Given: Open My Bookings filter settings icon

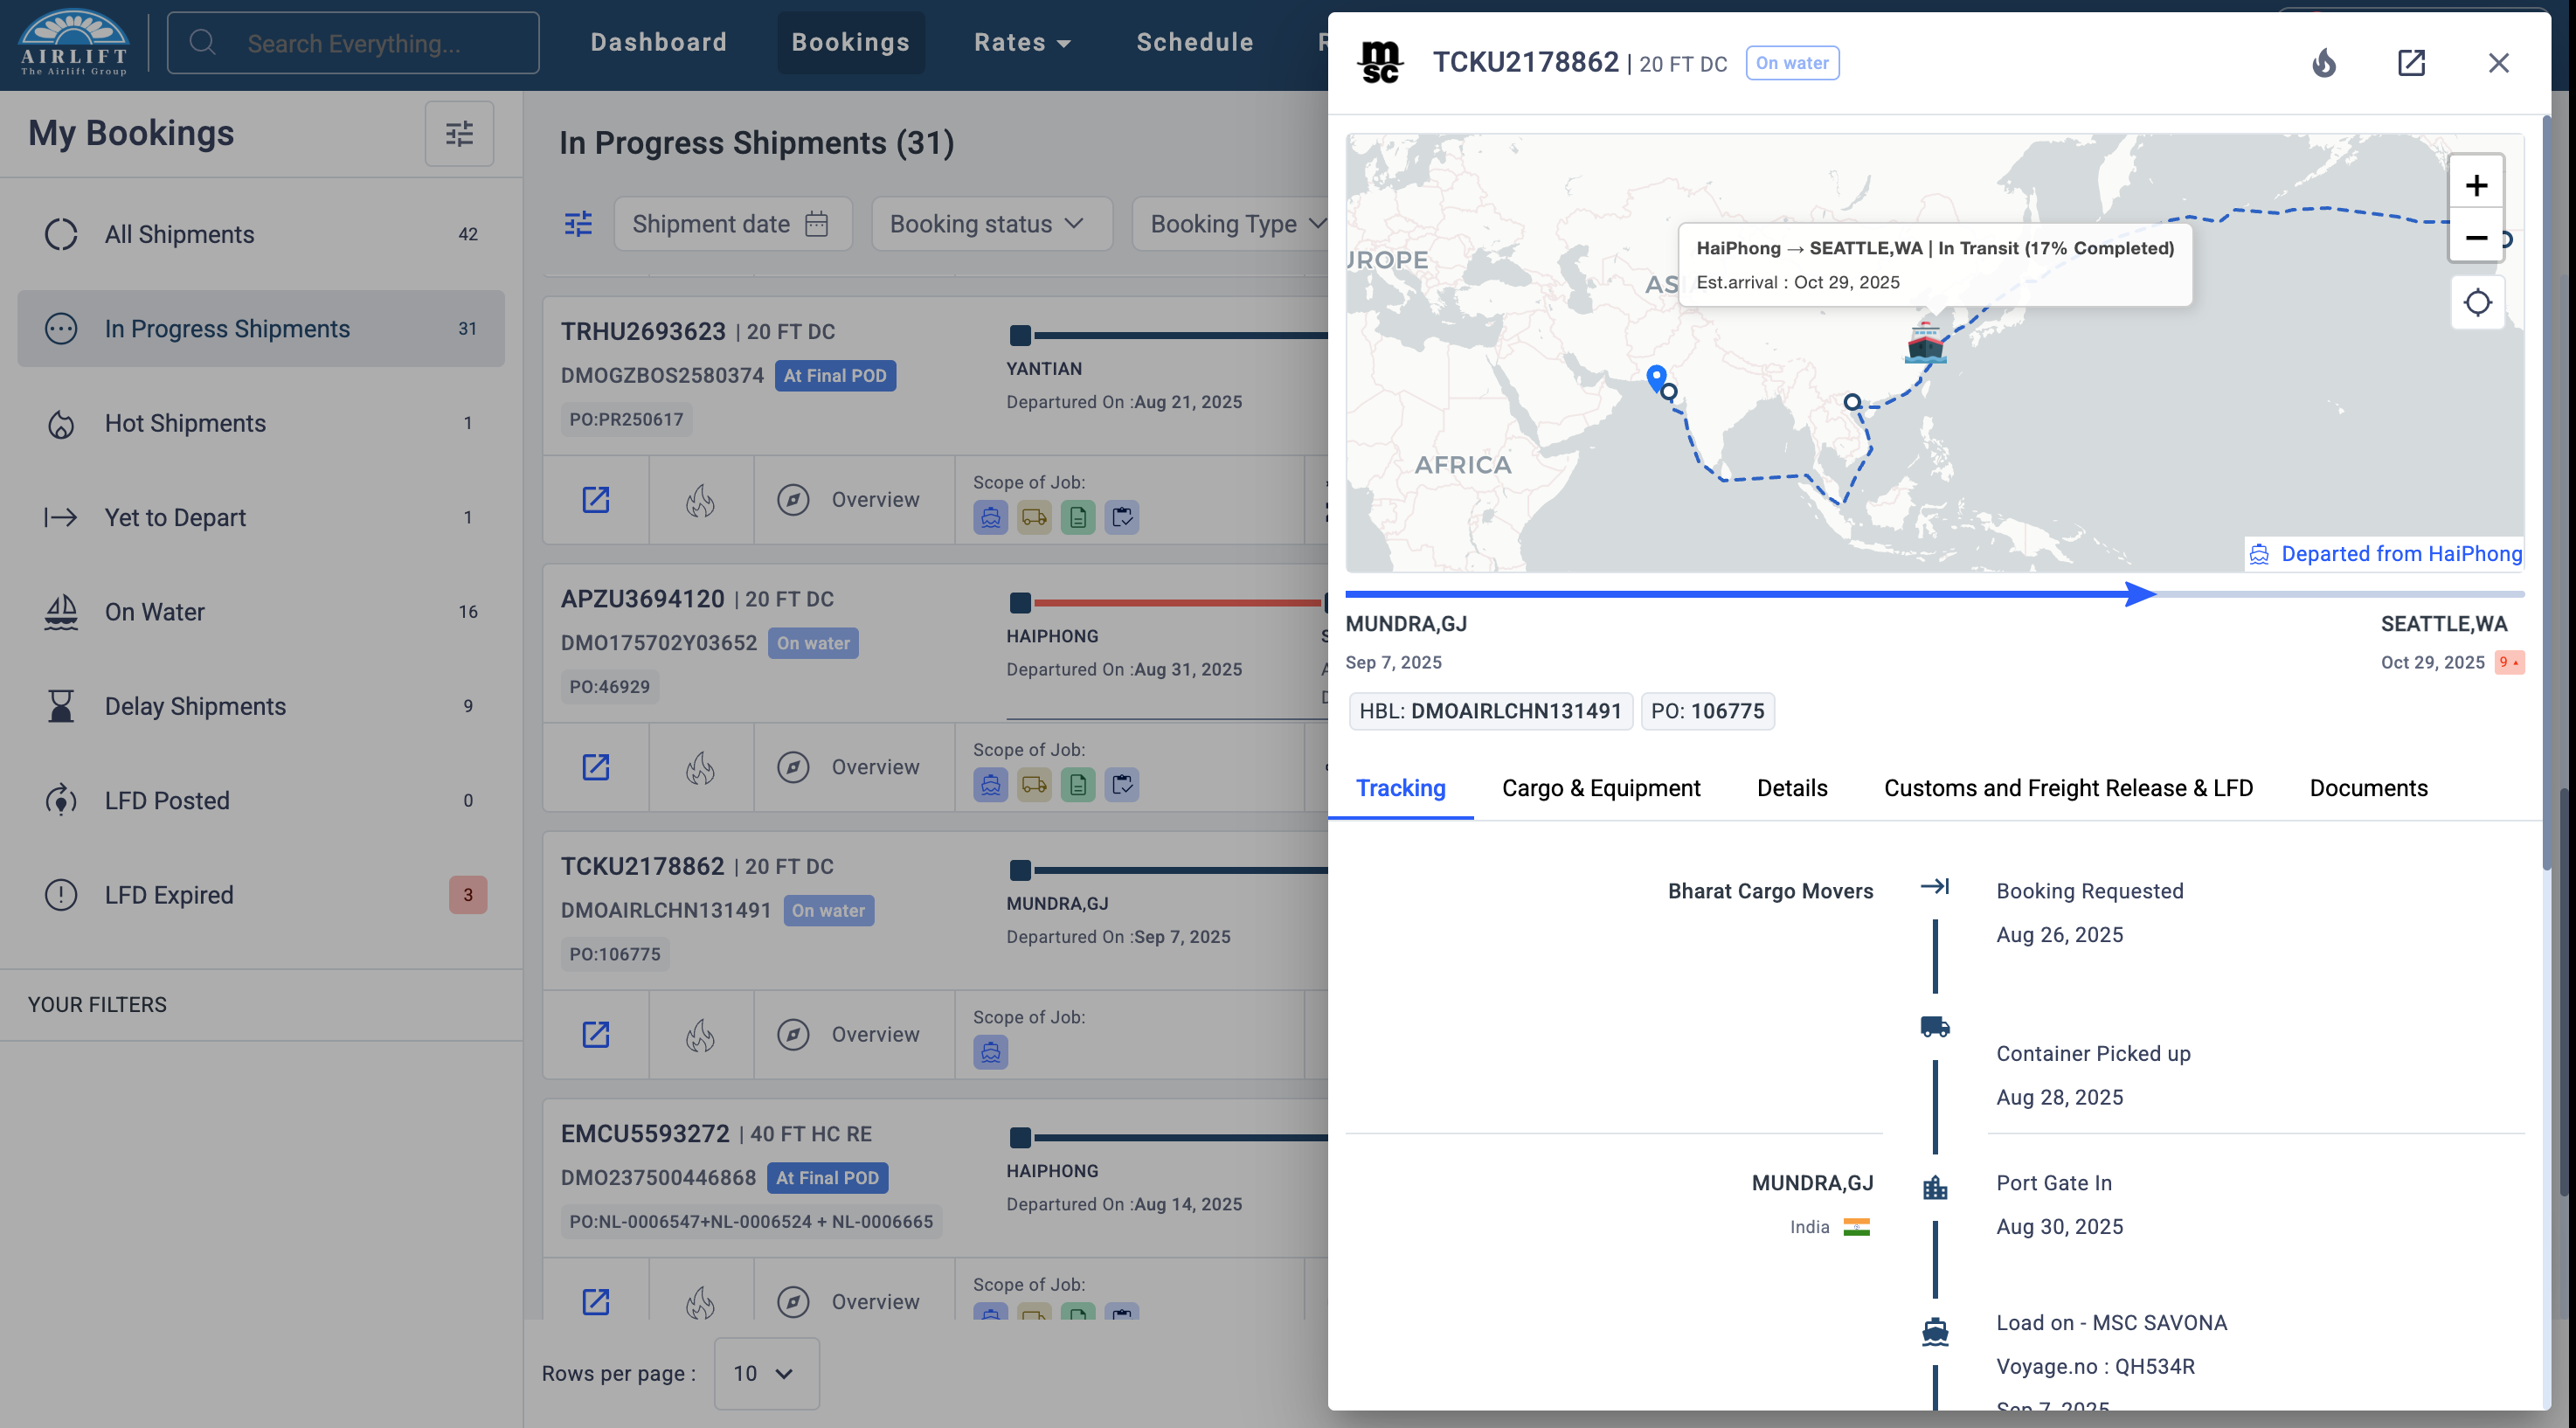Looking at the screenshot, I should tap(459, 134).
